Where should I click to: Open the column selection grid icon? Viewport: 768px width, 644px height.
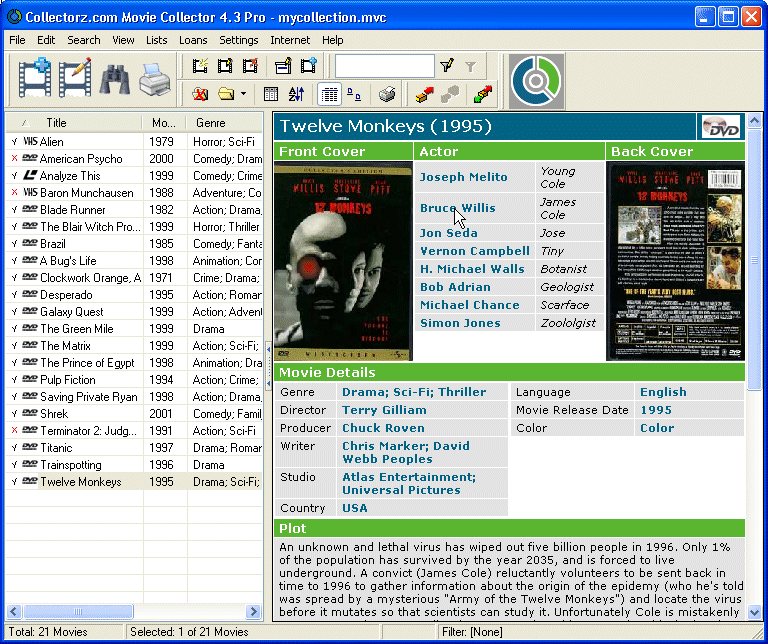click(x=271, y=94)
